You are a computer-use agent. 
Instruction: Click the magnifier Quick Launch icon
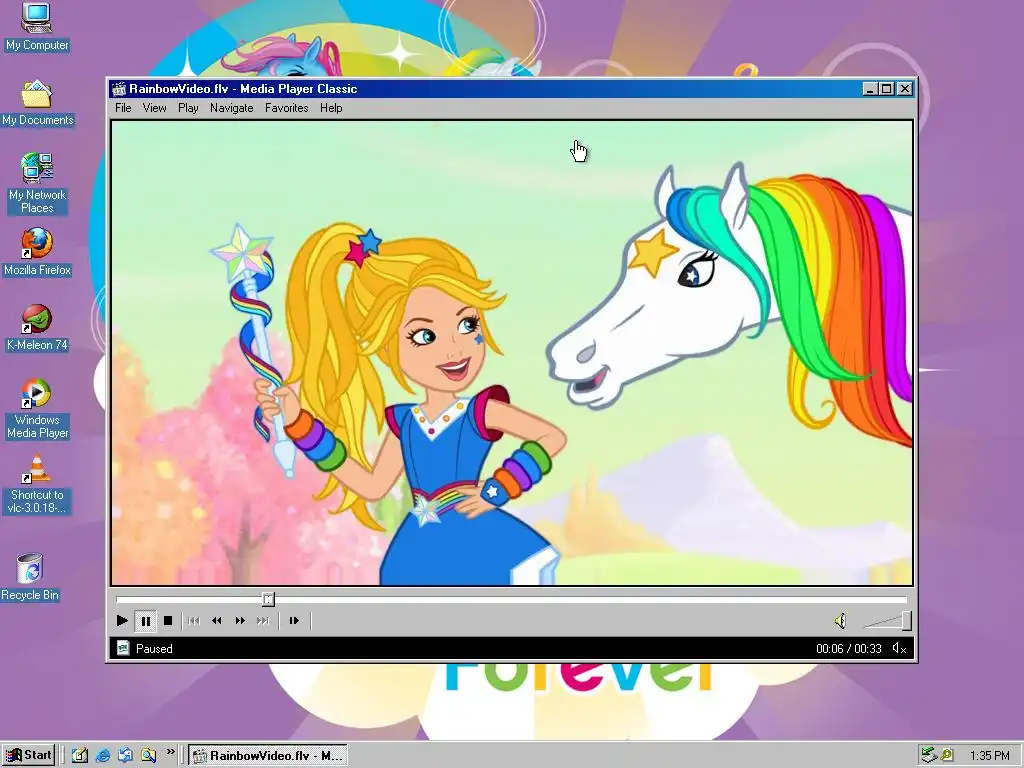pos(148,756)
